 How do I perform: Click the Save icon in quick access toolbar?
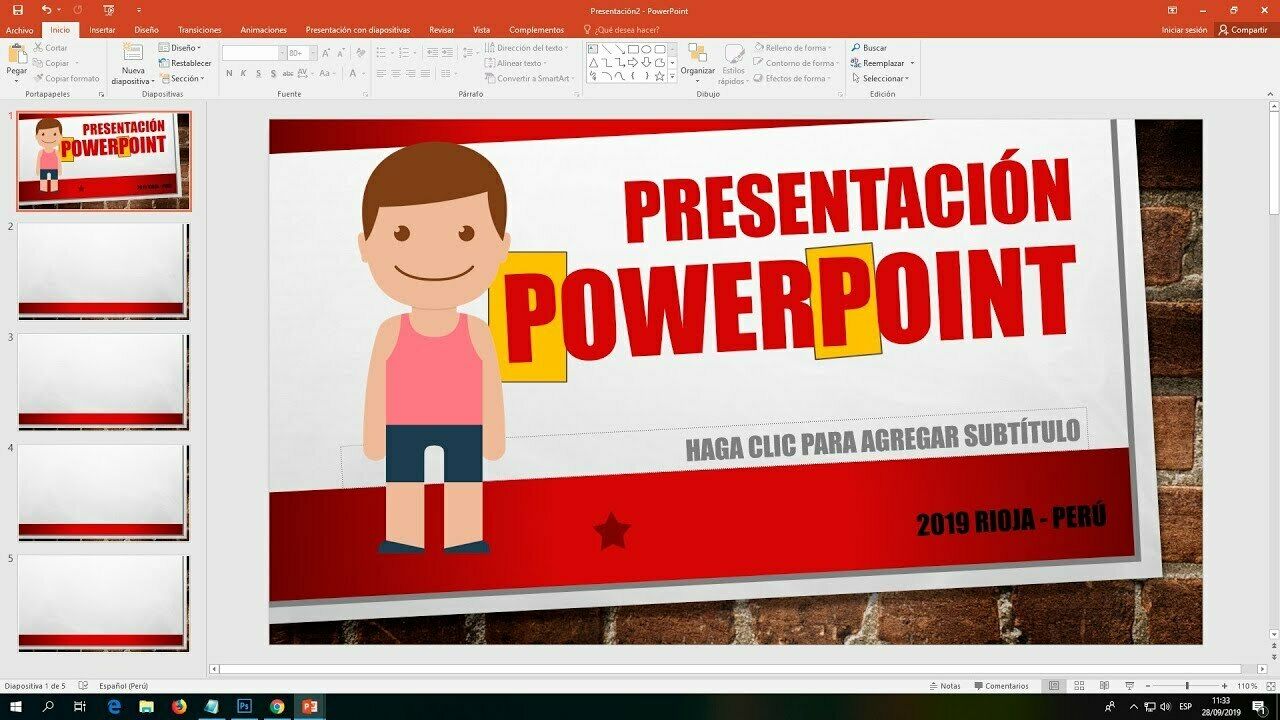[x=17, y=10]
